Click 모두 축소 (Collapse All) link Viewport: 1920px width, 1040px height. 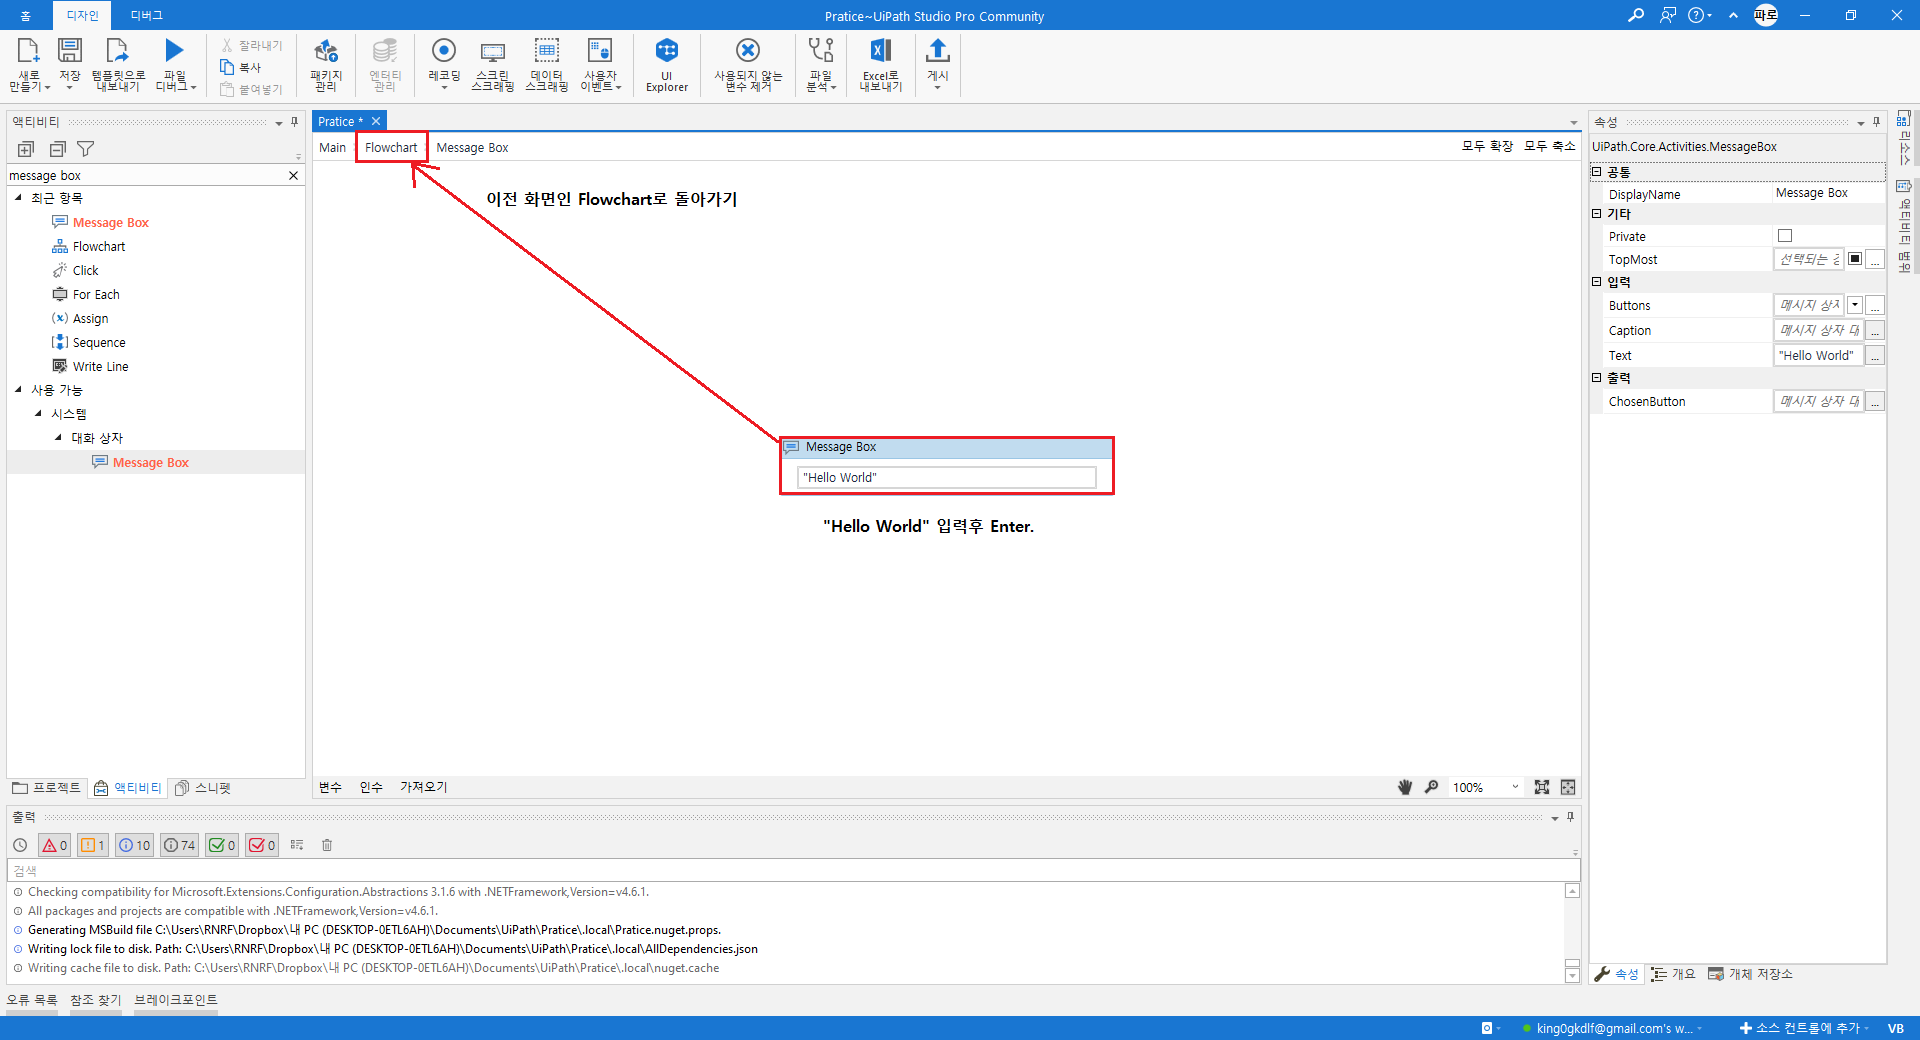[1549, 146]
